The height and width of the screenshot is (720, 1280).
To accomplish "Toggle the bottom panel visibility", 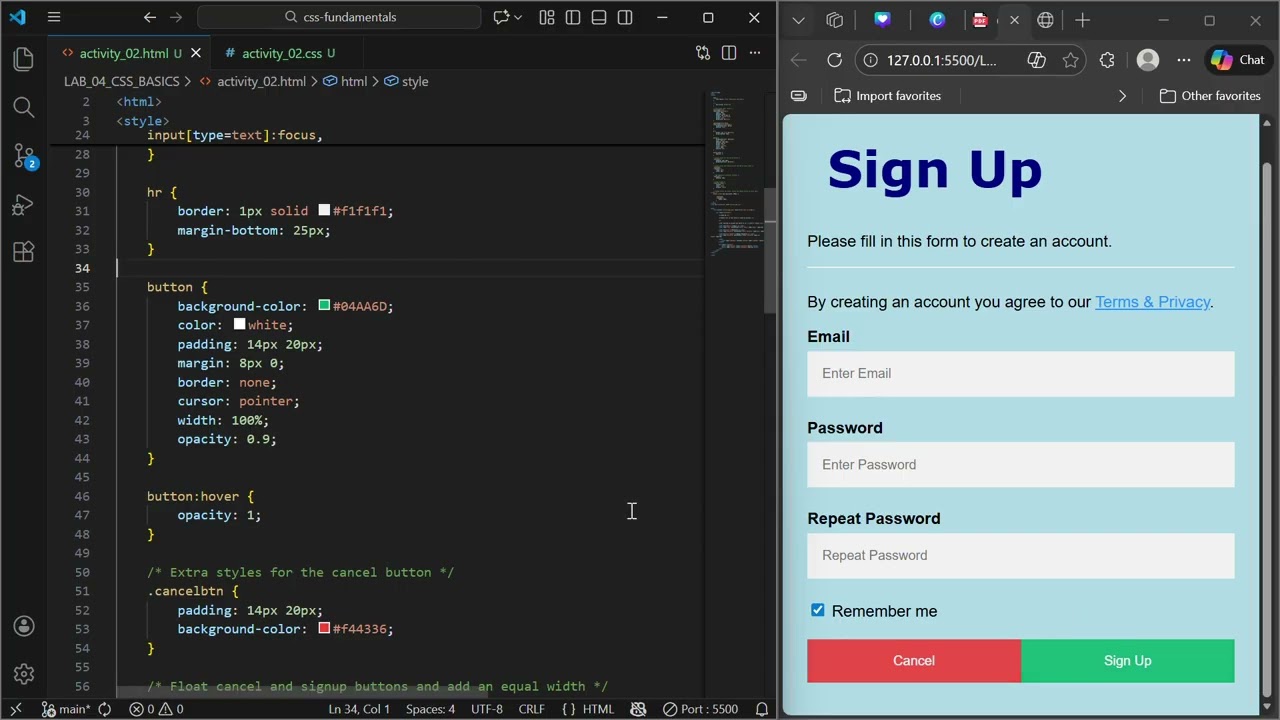I will click(599, 17).
